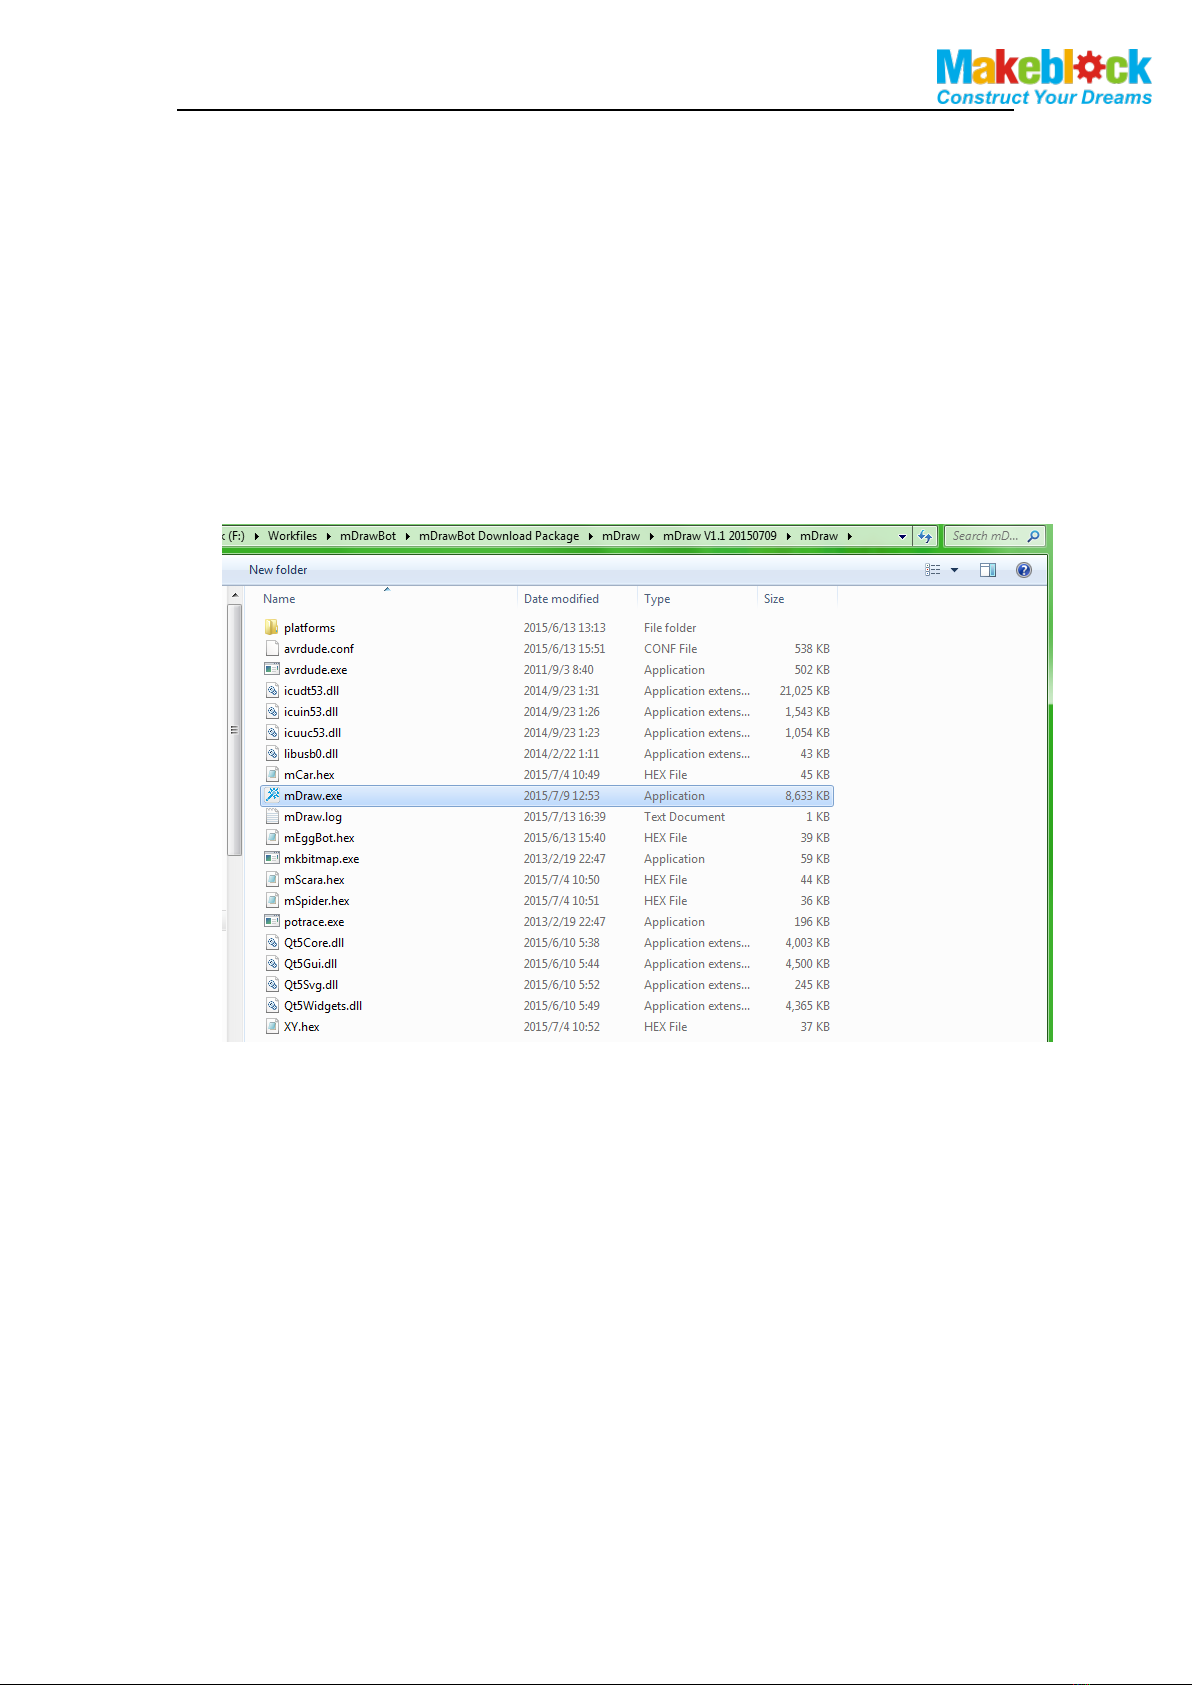
Task: Select the mEggBot.hex file icon
Action: coord(271,837)
